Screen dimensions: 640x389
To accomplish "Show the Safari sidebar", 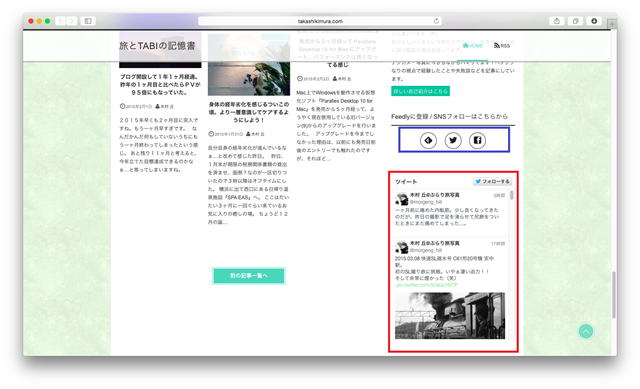I will pyautogui.click(x=88, y=21).
